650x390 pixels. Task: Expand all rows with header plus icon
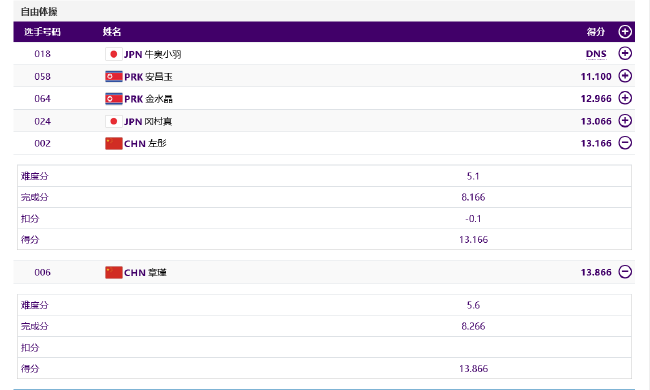pyautogui.click(x=625, y=31)
